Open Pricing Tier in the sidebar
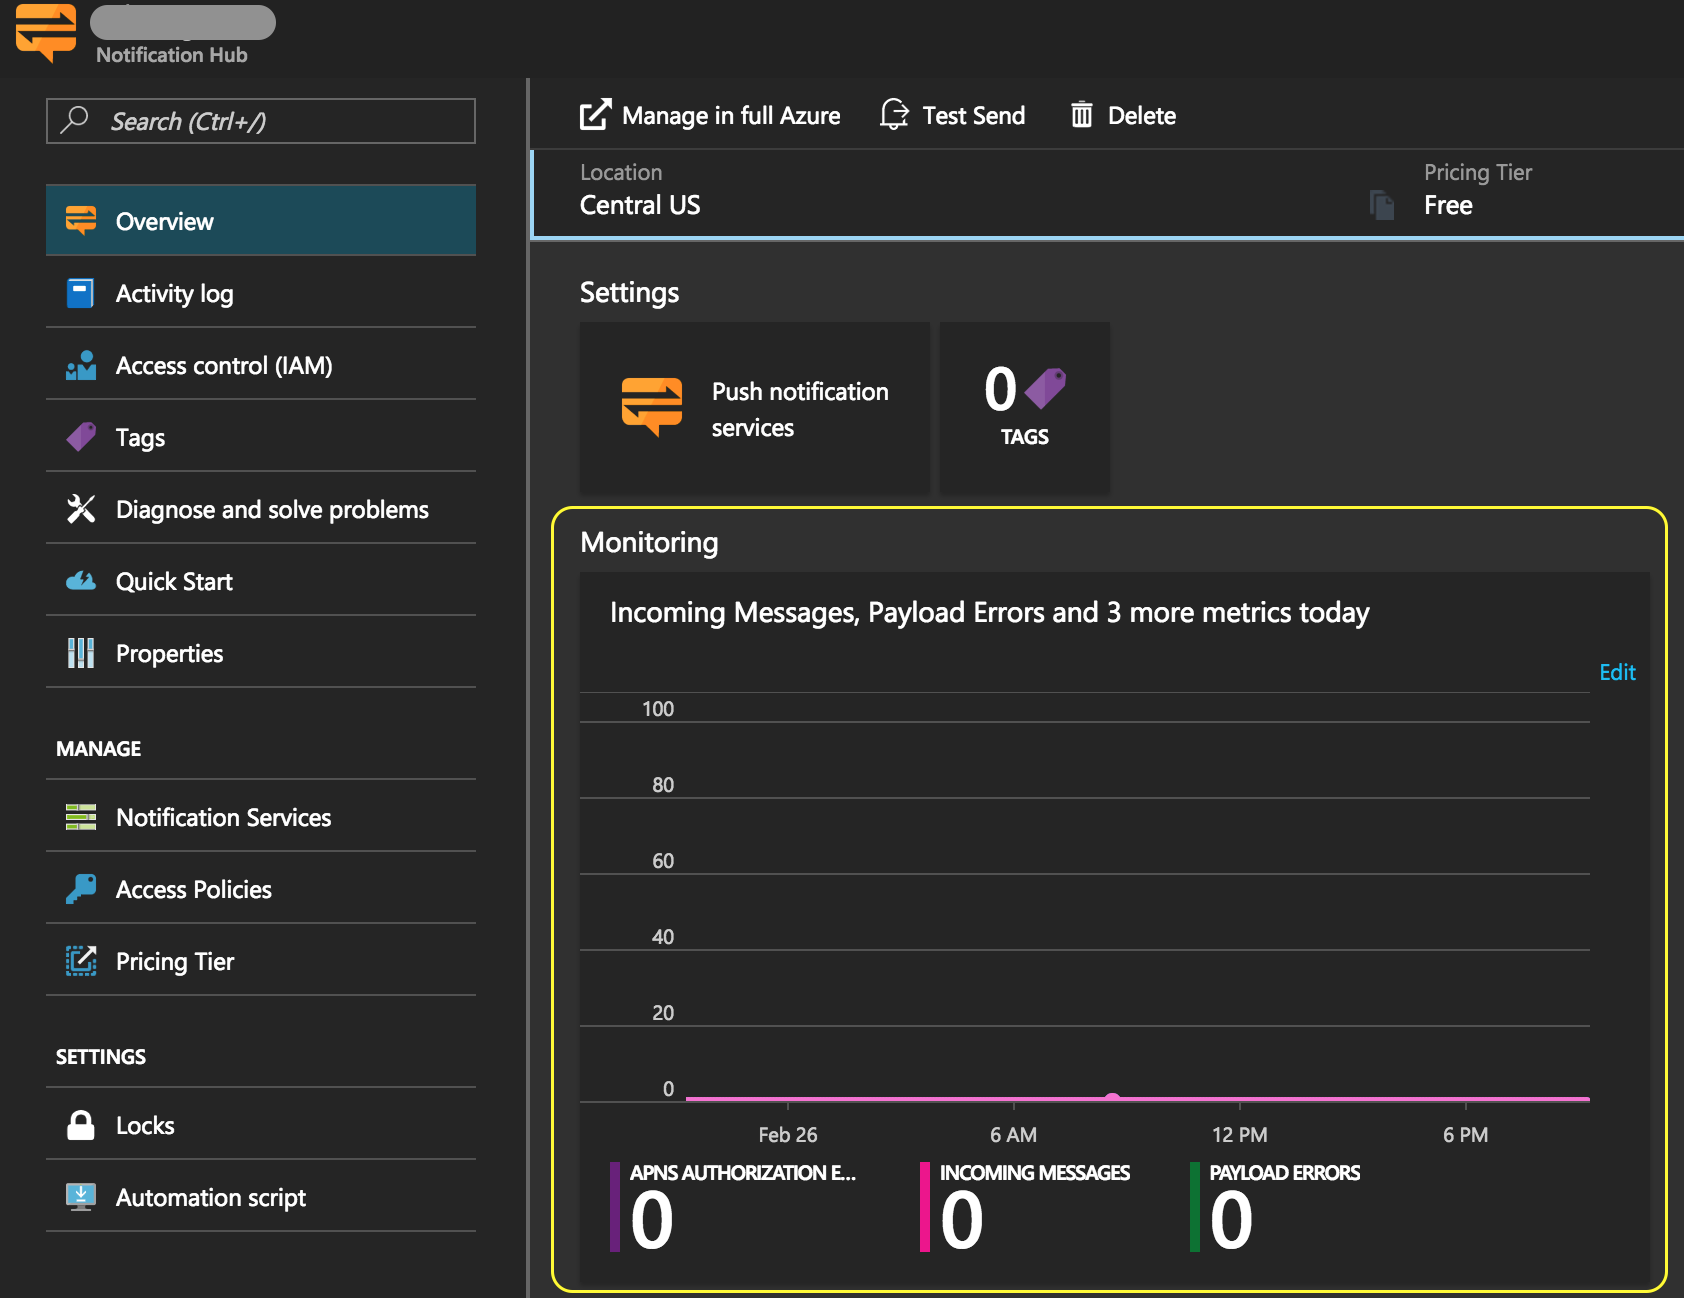This screenshot has width=1684, height=1298. pyautogui.click(x=261, y=961)
